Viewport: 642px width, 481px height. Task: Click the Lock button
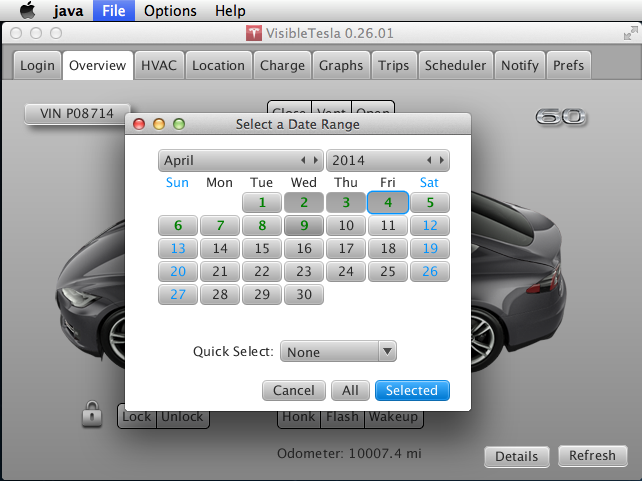(137, 417)
